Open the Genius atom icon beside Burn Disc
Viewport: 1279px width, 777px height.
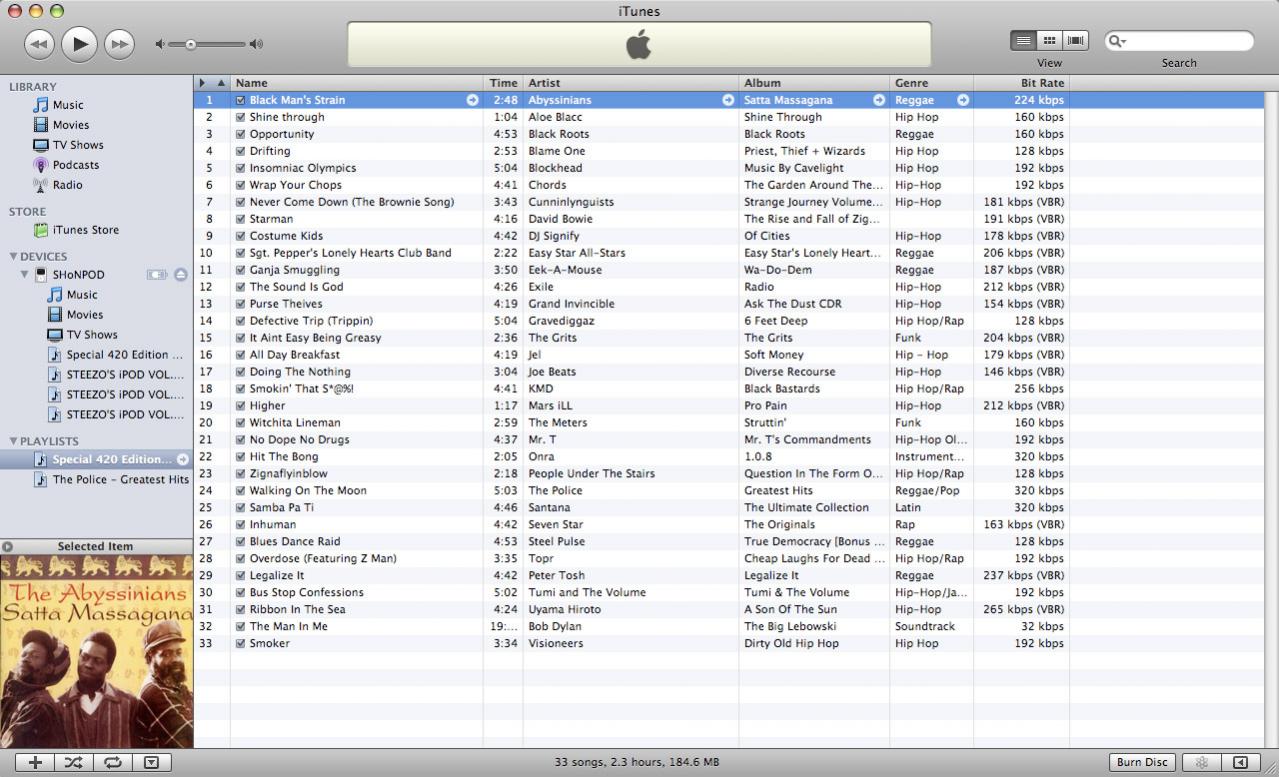1202,762
